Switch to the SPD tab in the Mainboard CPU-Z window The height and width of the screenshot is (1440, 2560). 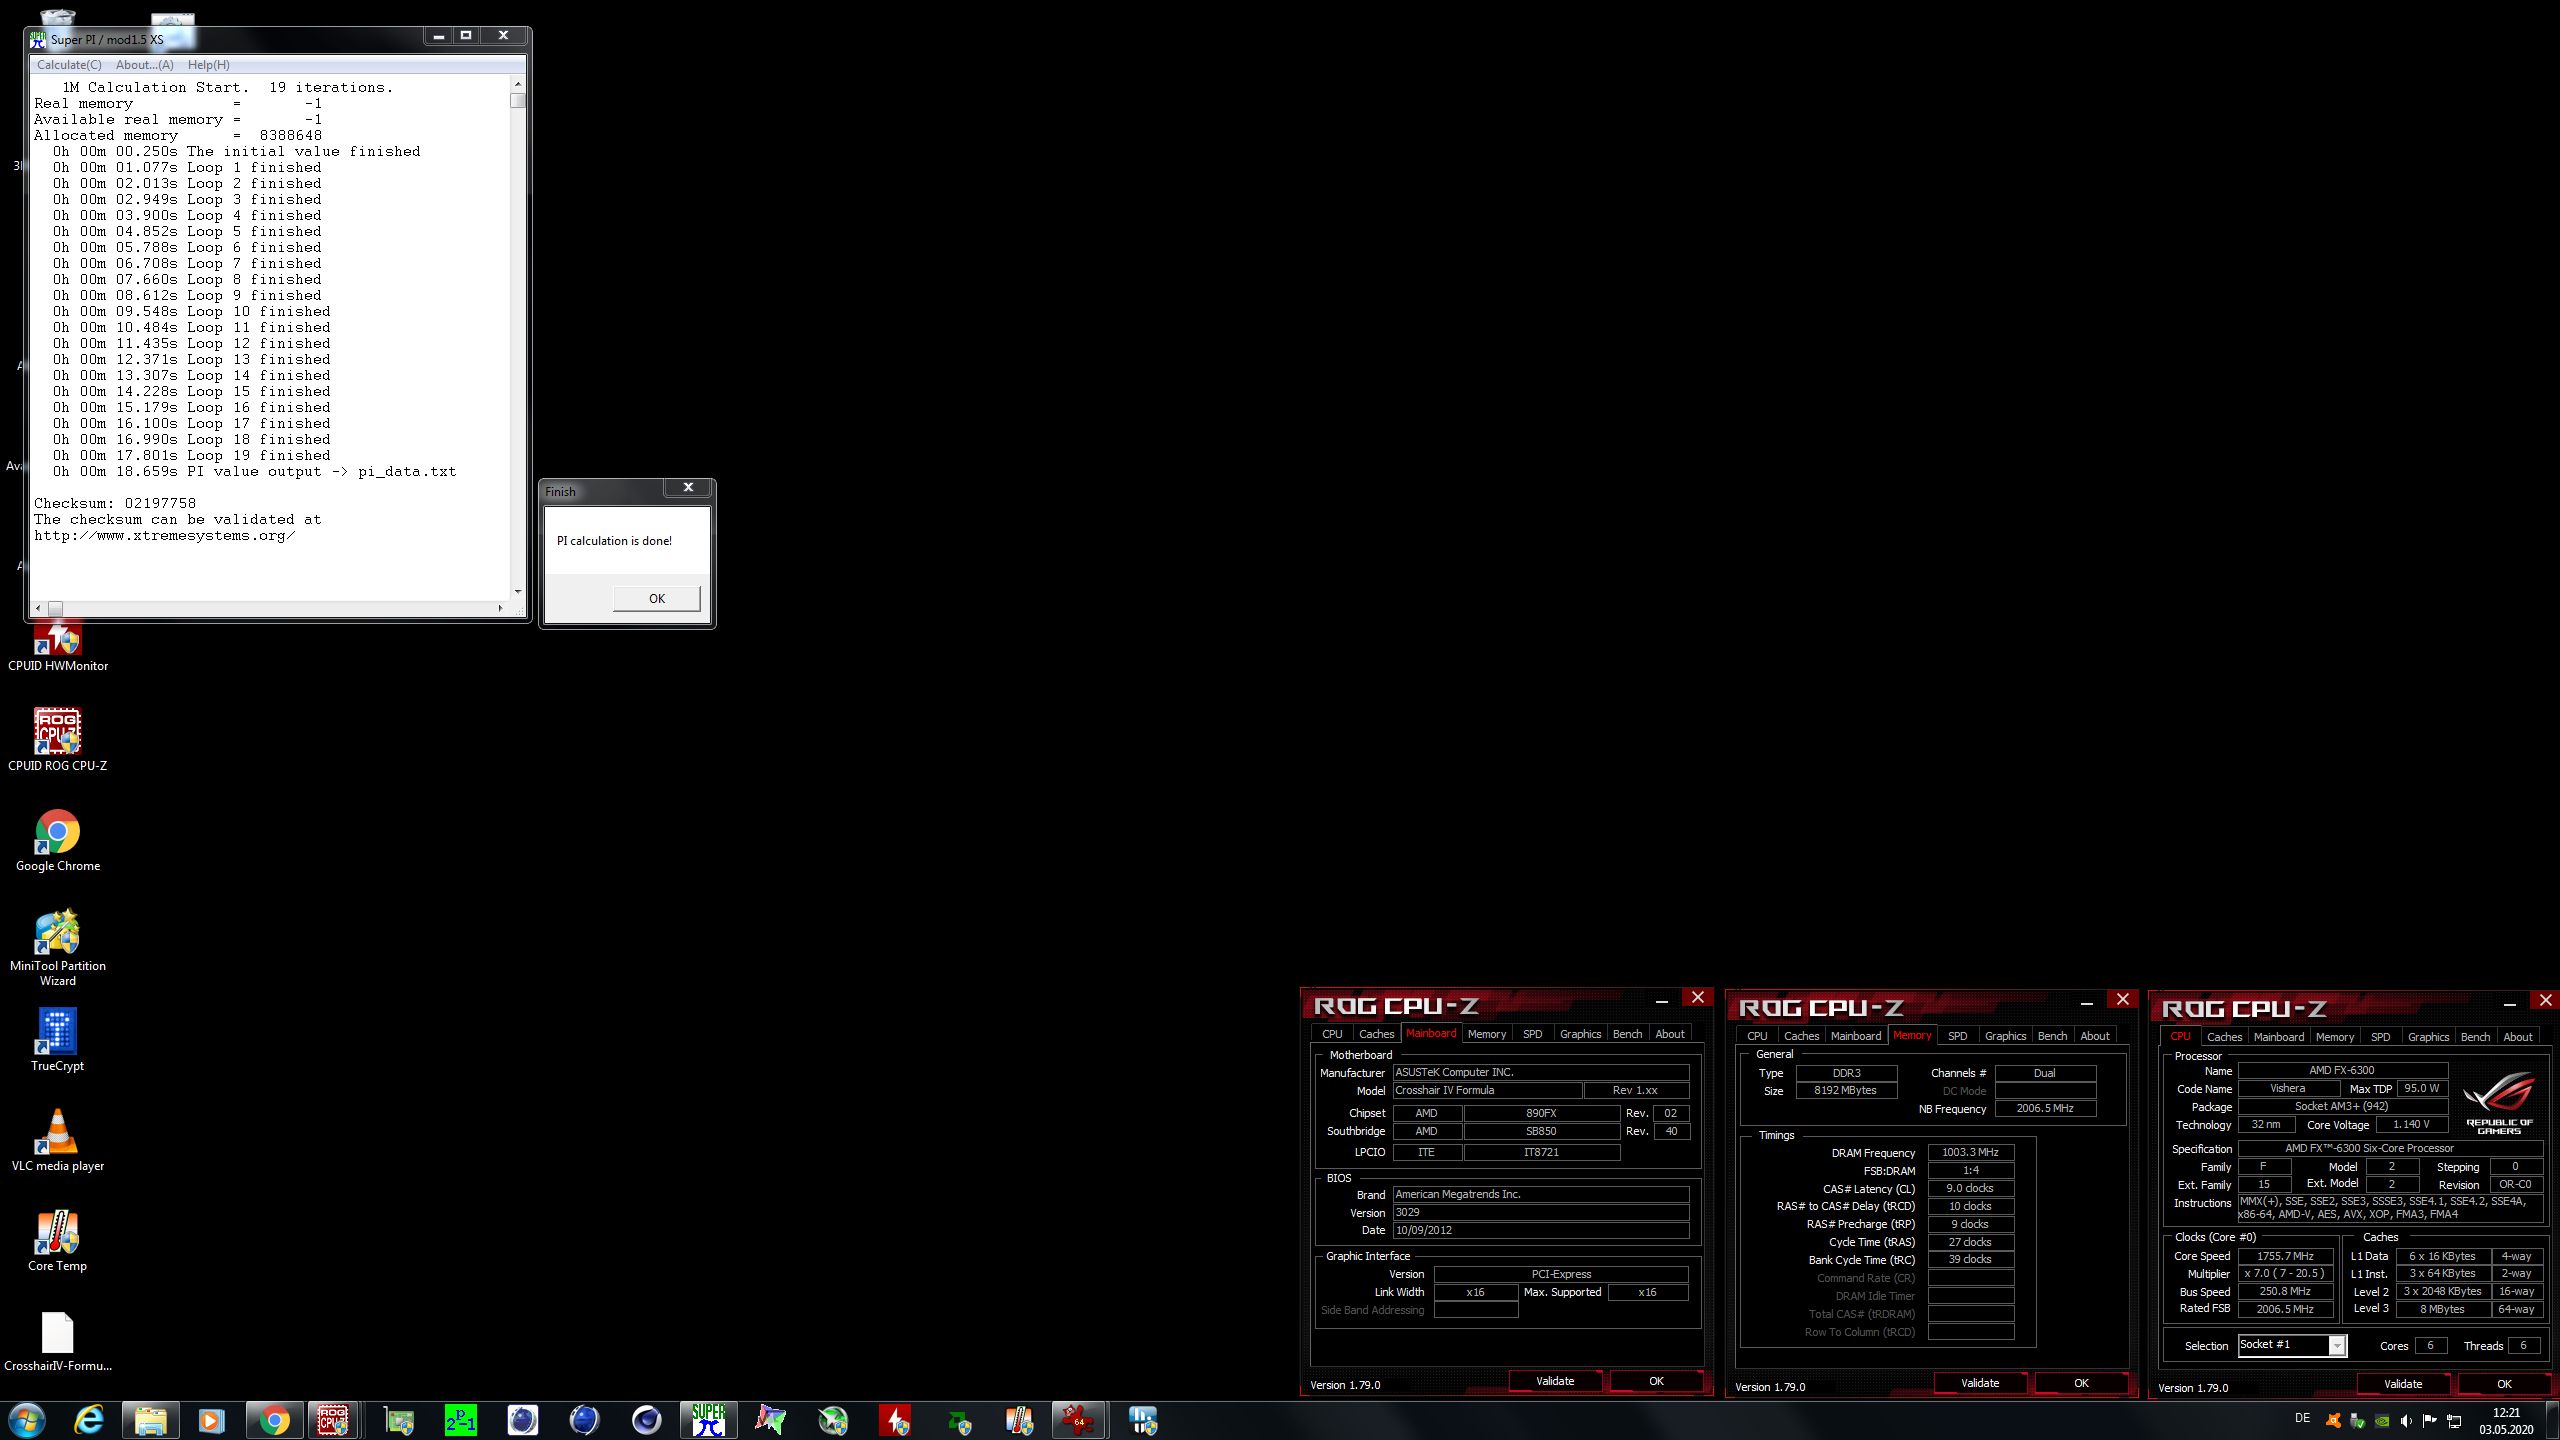click(1533, 1034)
